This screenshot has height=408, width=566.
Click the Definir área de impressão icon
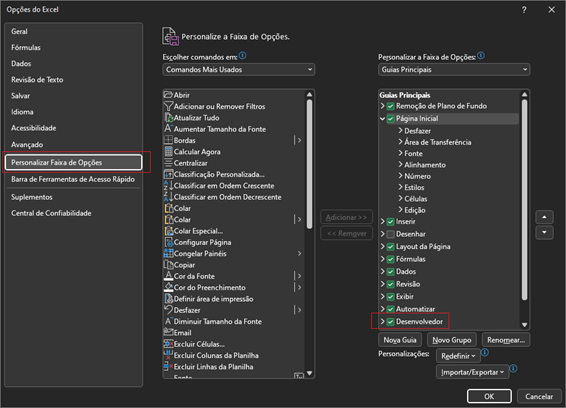169,299
